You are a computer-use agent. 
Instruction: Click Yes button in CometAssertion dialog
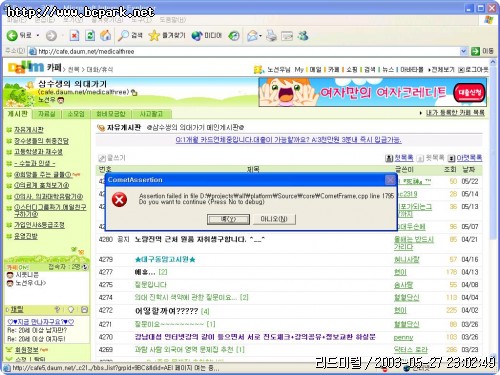click(x=228, y=219)
